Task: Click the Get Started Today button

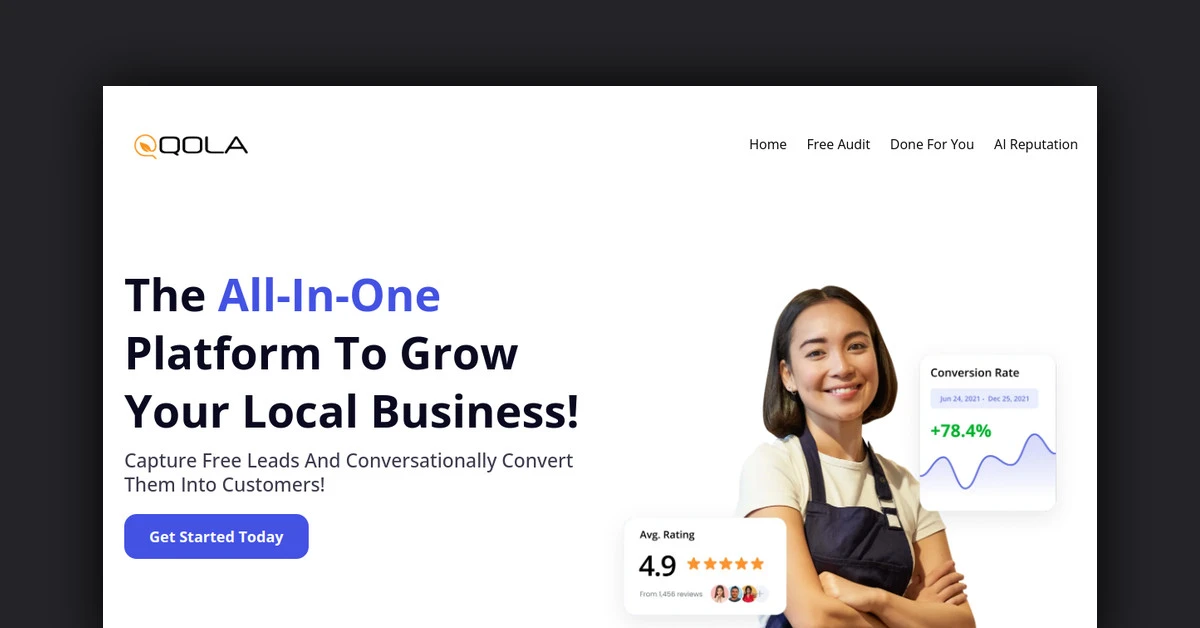Action: coord(216,537)
